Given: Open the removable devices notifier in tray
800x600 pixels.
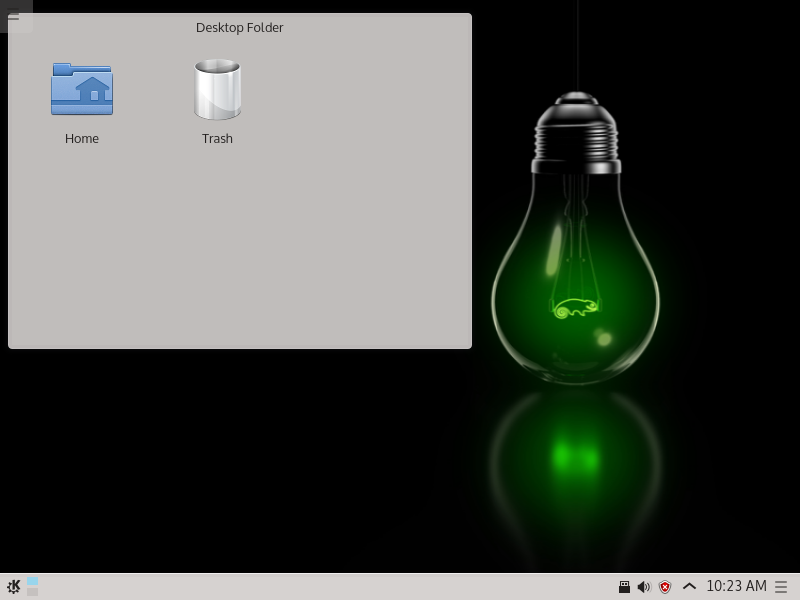Looking at the screenshot, I should pyautogui.click(x=624, y=587).
